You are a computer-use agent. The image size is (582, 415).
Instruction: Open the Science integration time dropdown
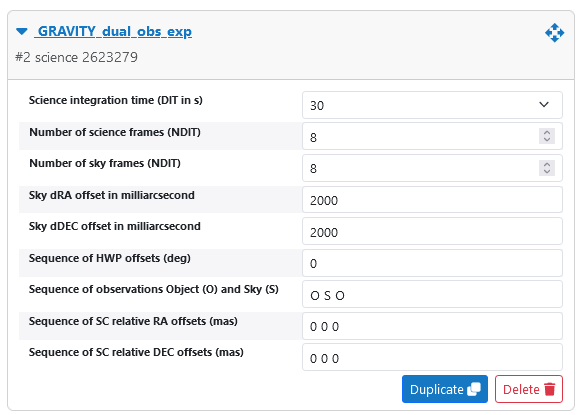tap(432, 105)
